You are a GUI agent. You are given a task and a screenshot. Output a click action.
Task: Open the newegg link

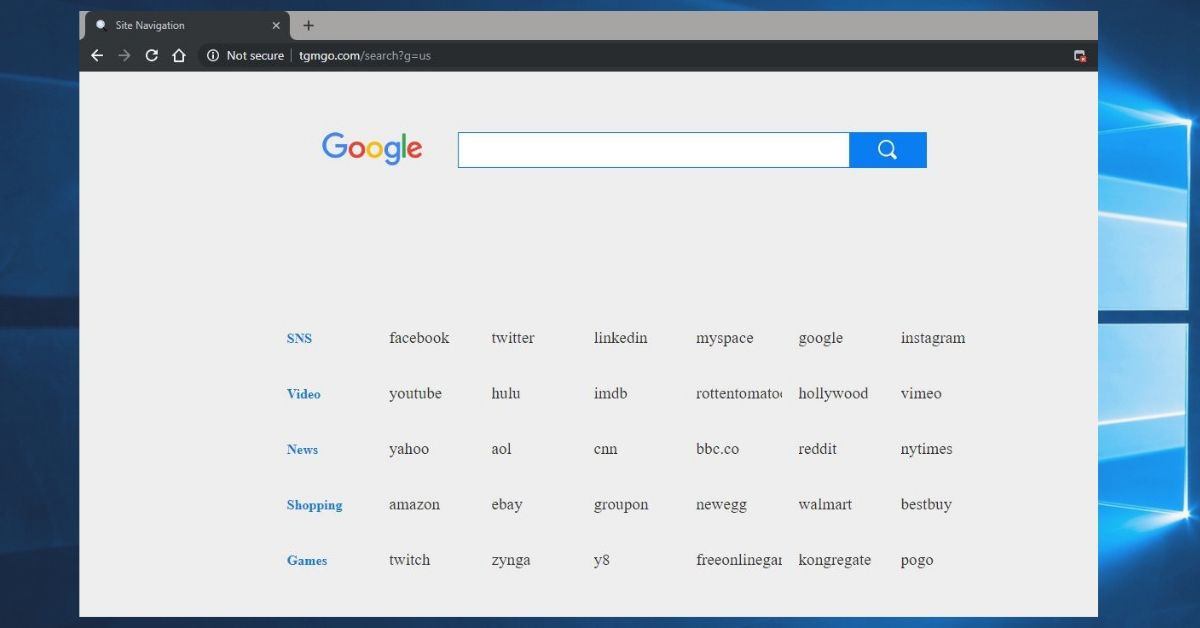[722, 506]
